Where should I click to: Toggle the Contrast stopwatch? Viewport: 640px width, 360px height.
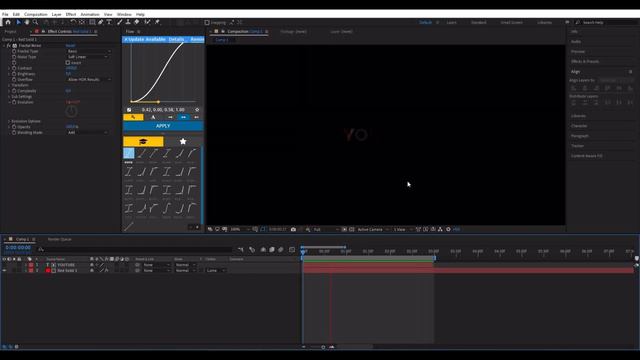point(14,68)
